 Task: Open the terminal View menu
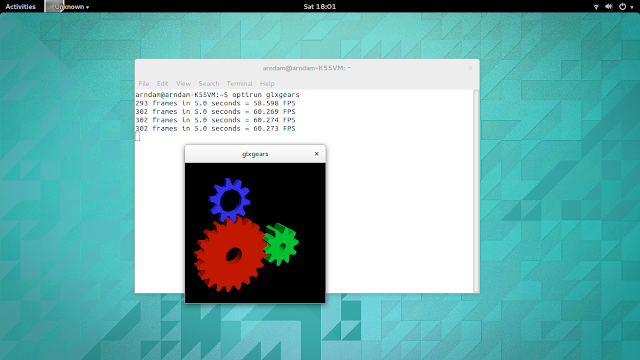[x=183, y=83]
